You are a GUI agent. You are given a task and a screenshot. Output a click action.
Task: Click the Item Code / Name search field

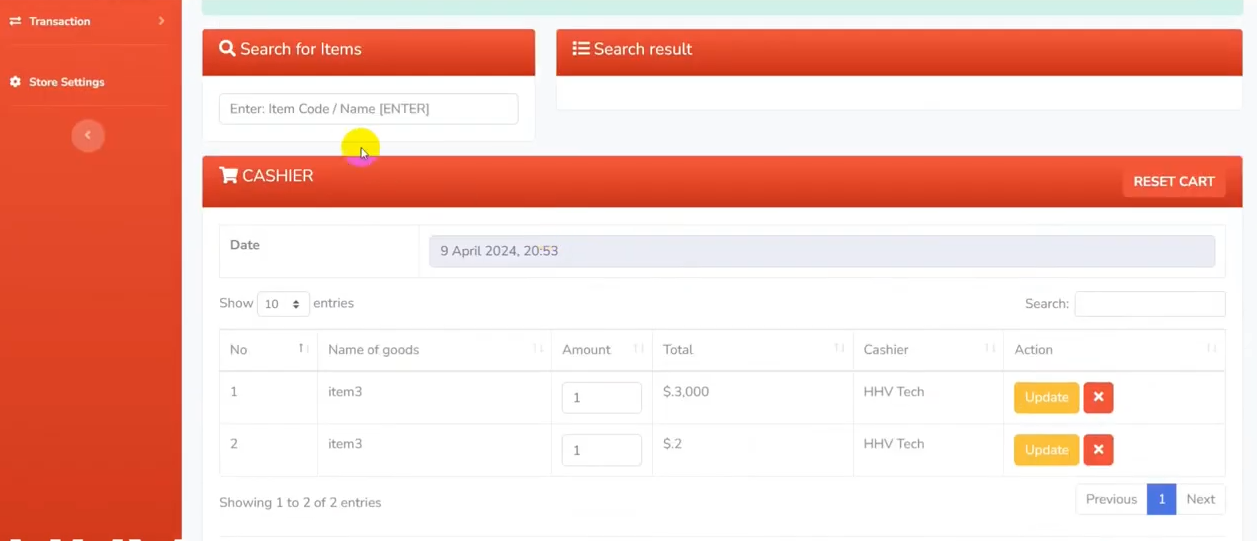point(368,109)
